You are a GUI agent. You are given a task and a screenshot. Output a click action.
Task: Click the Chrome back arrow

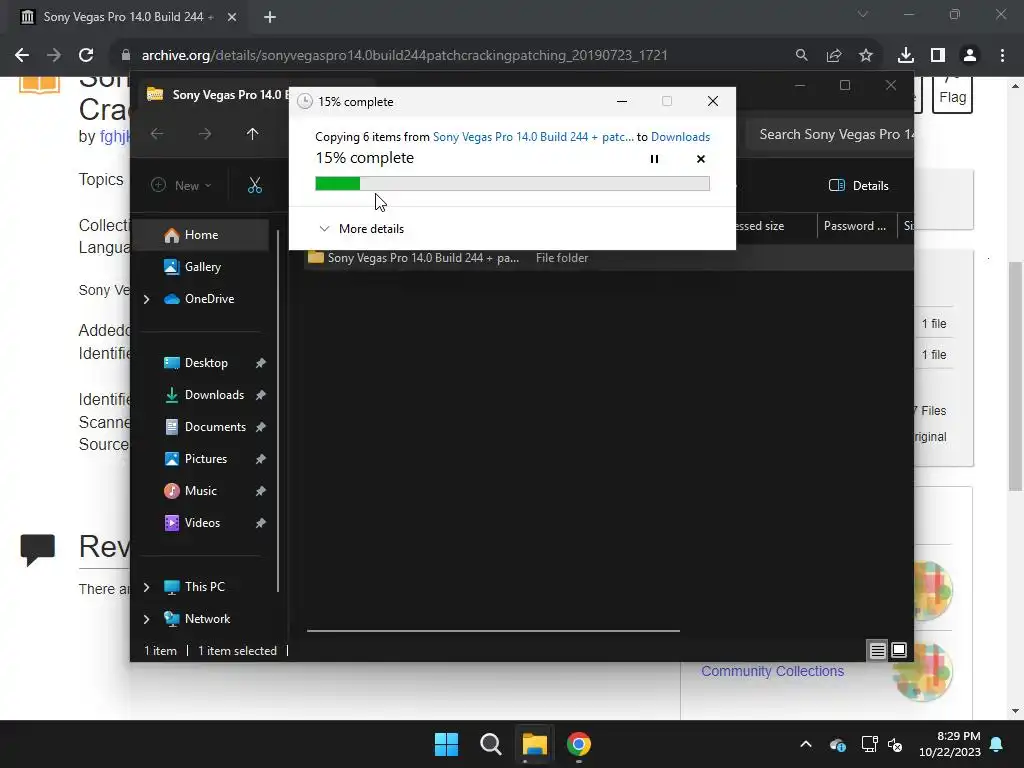click(x=22, y=56)
